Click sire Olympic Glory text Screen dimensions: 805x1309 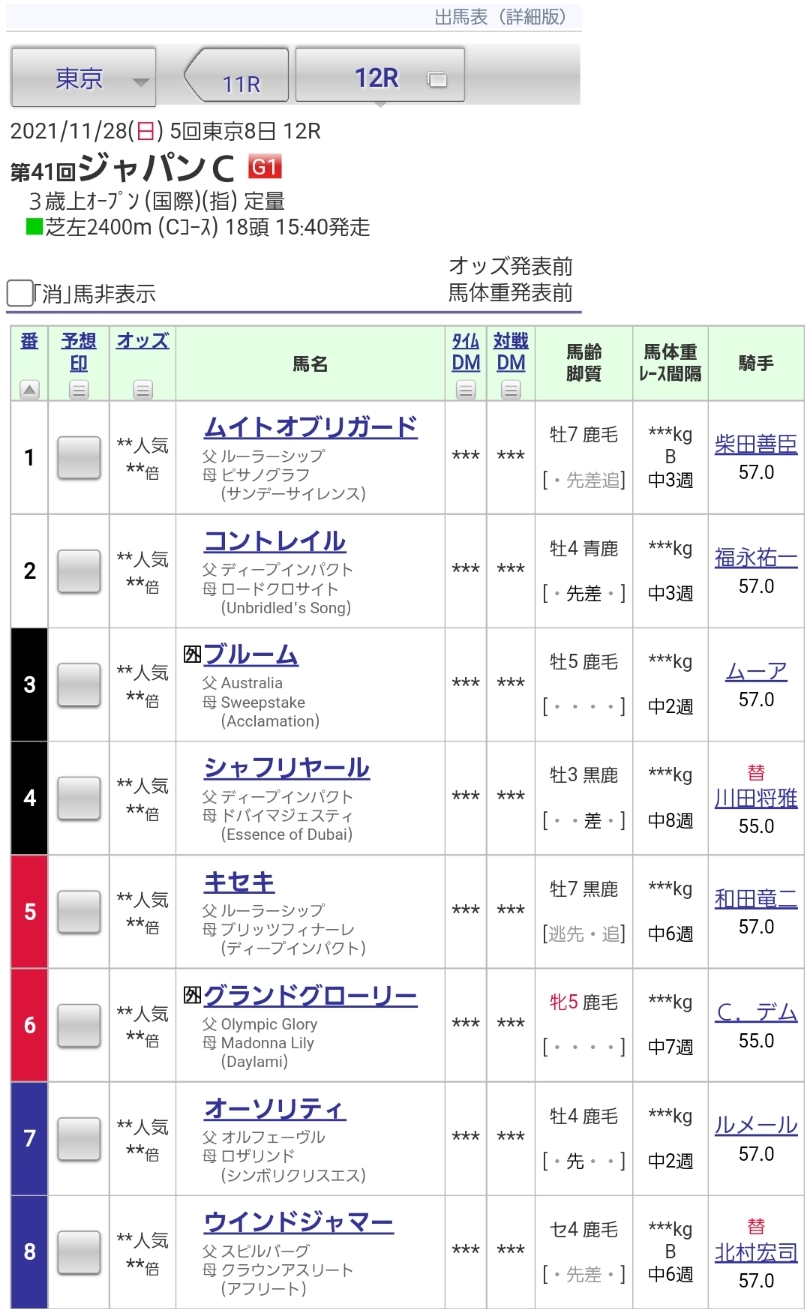coord(269,1024)
